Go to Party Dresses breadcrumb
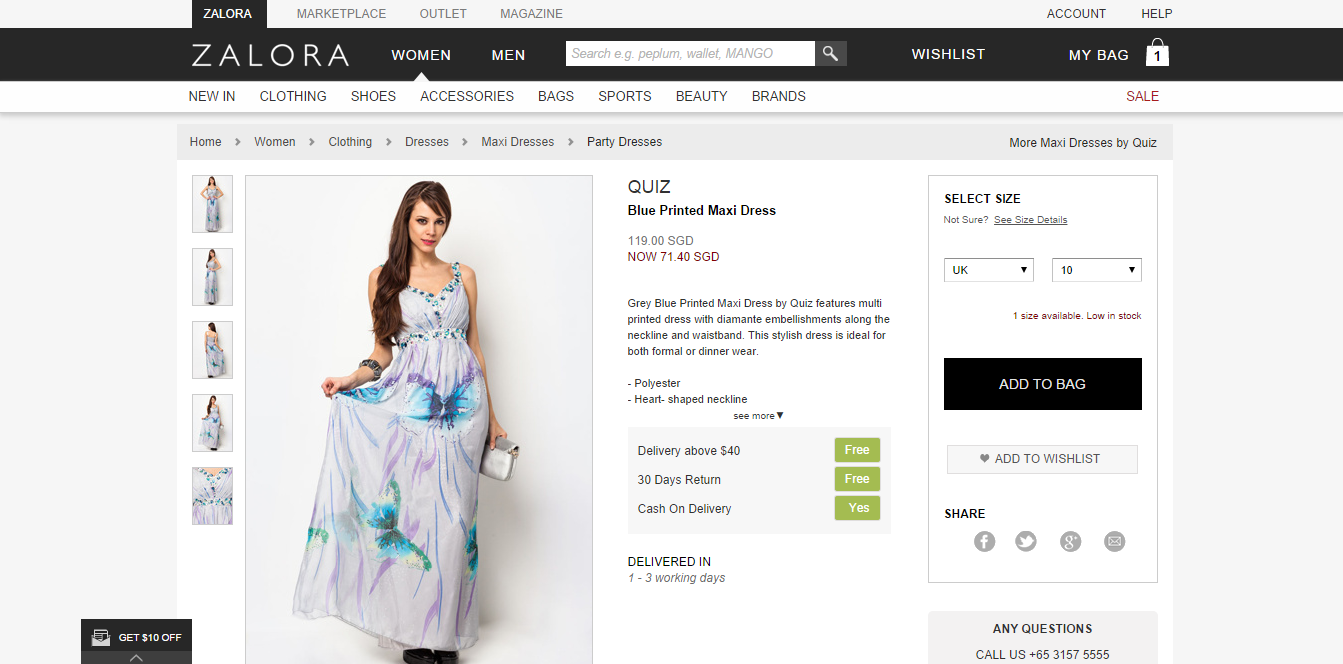The image size is (1343, 664). [x=624, y=142]
